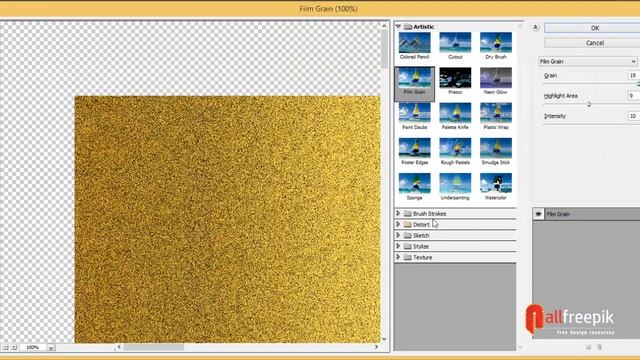Select the Film Grain effect layer row
640x360 pixels.
click(586, 214)
